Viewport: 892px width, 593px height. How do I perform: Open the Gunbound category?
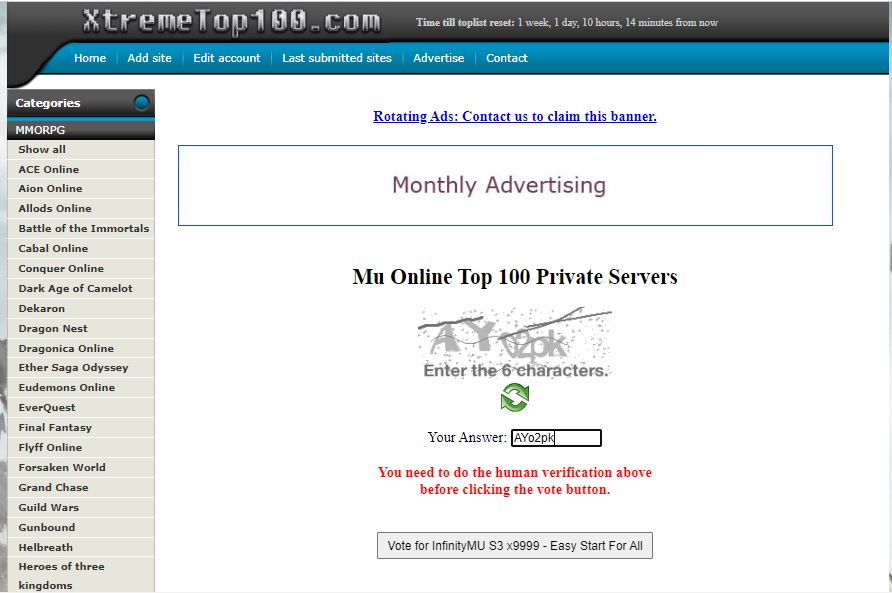coord(81,528)
